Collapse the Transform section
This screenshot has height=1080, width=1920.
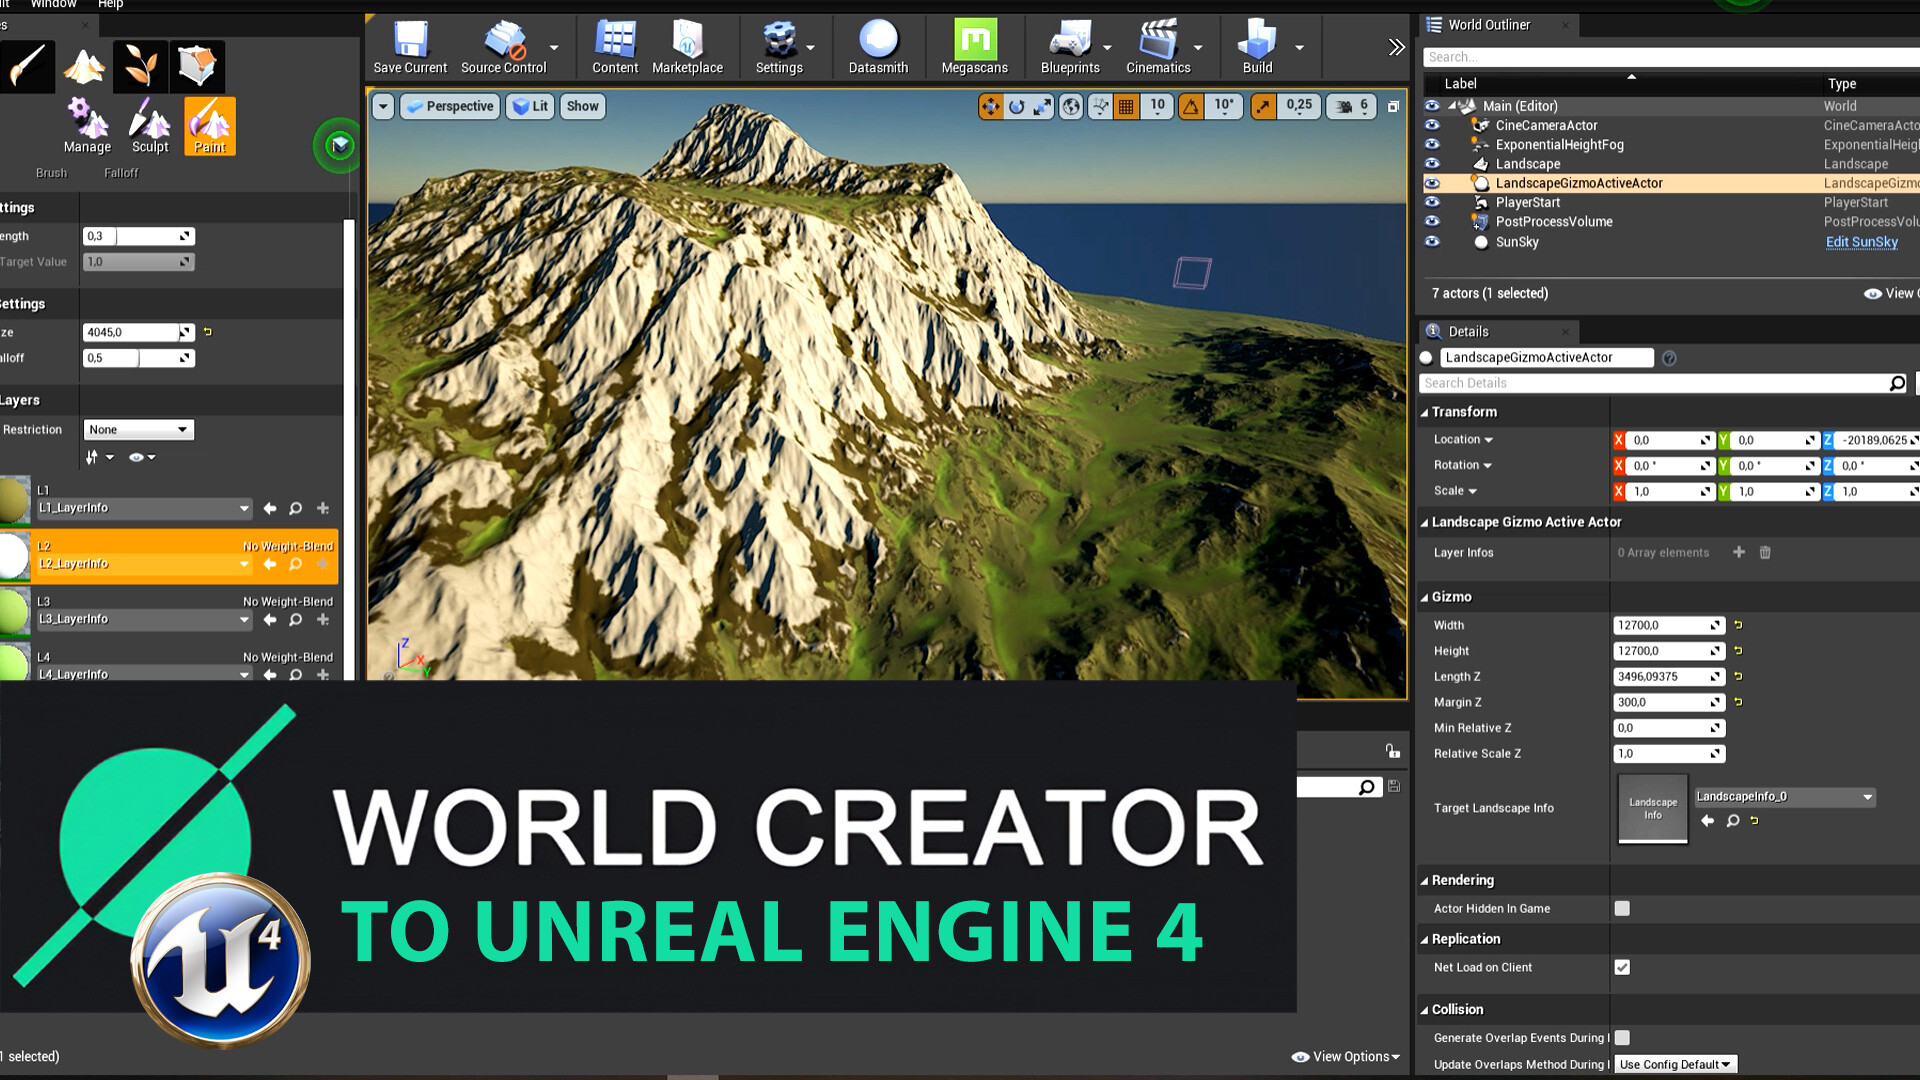pos(1424,412)
